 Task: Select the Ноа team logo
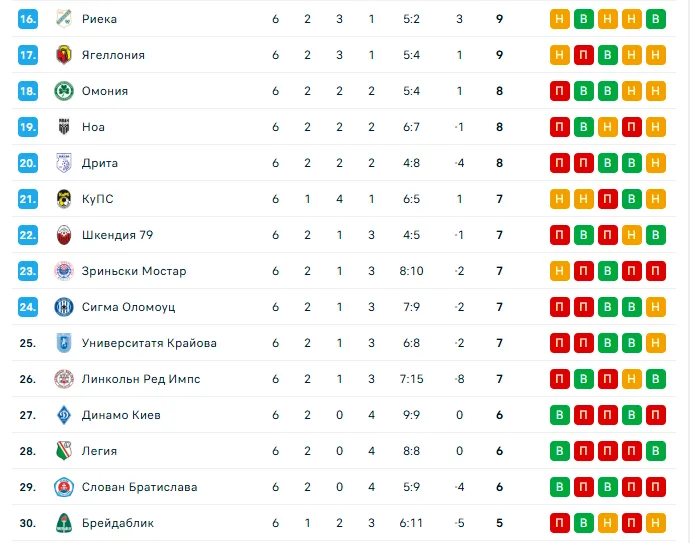point(63,127)
